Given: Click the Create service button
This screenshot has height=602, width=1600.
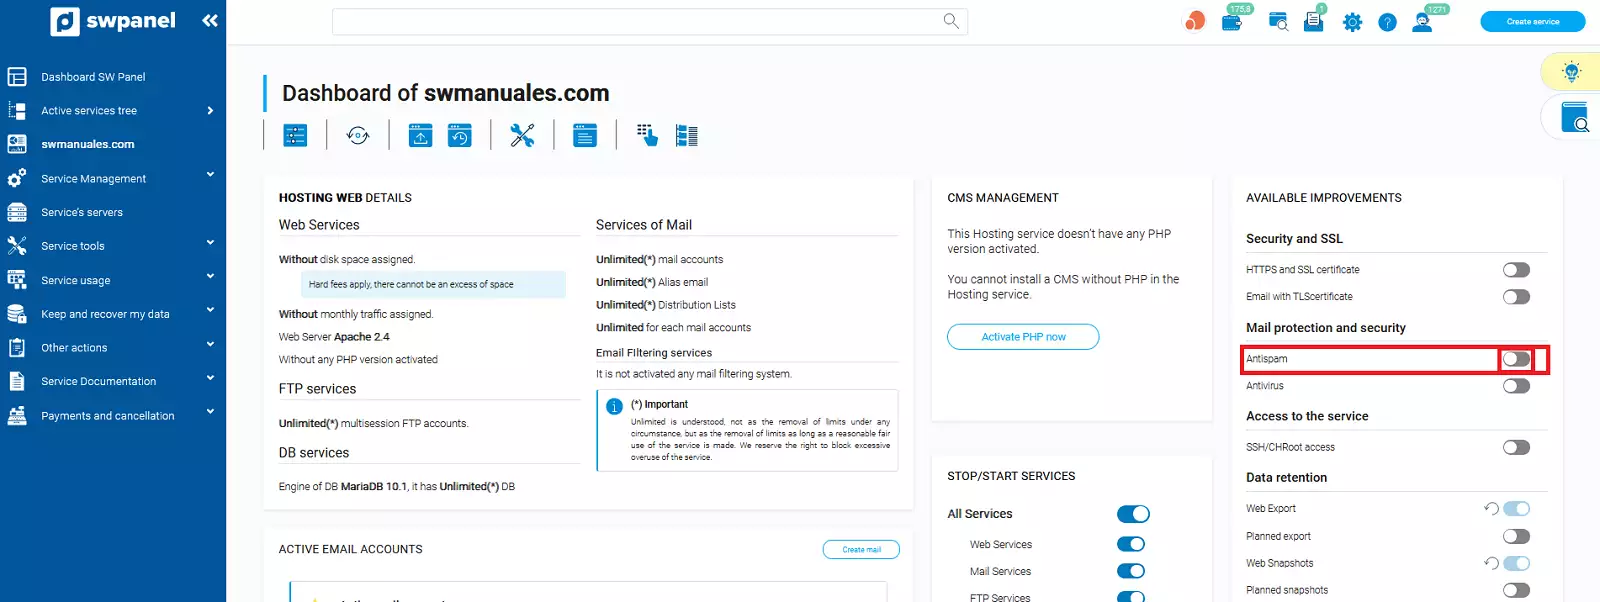Looking at the screenshot, I should [1532, 22].
